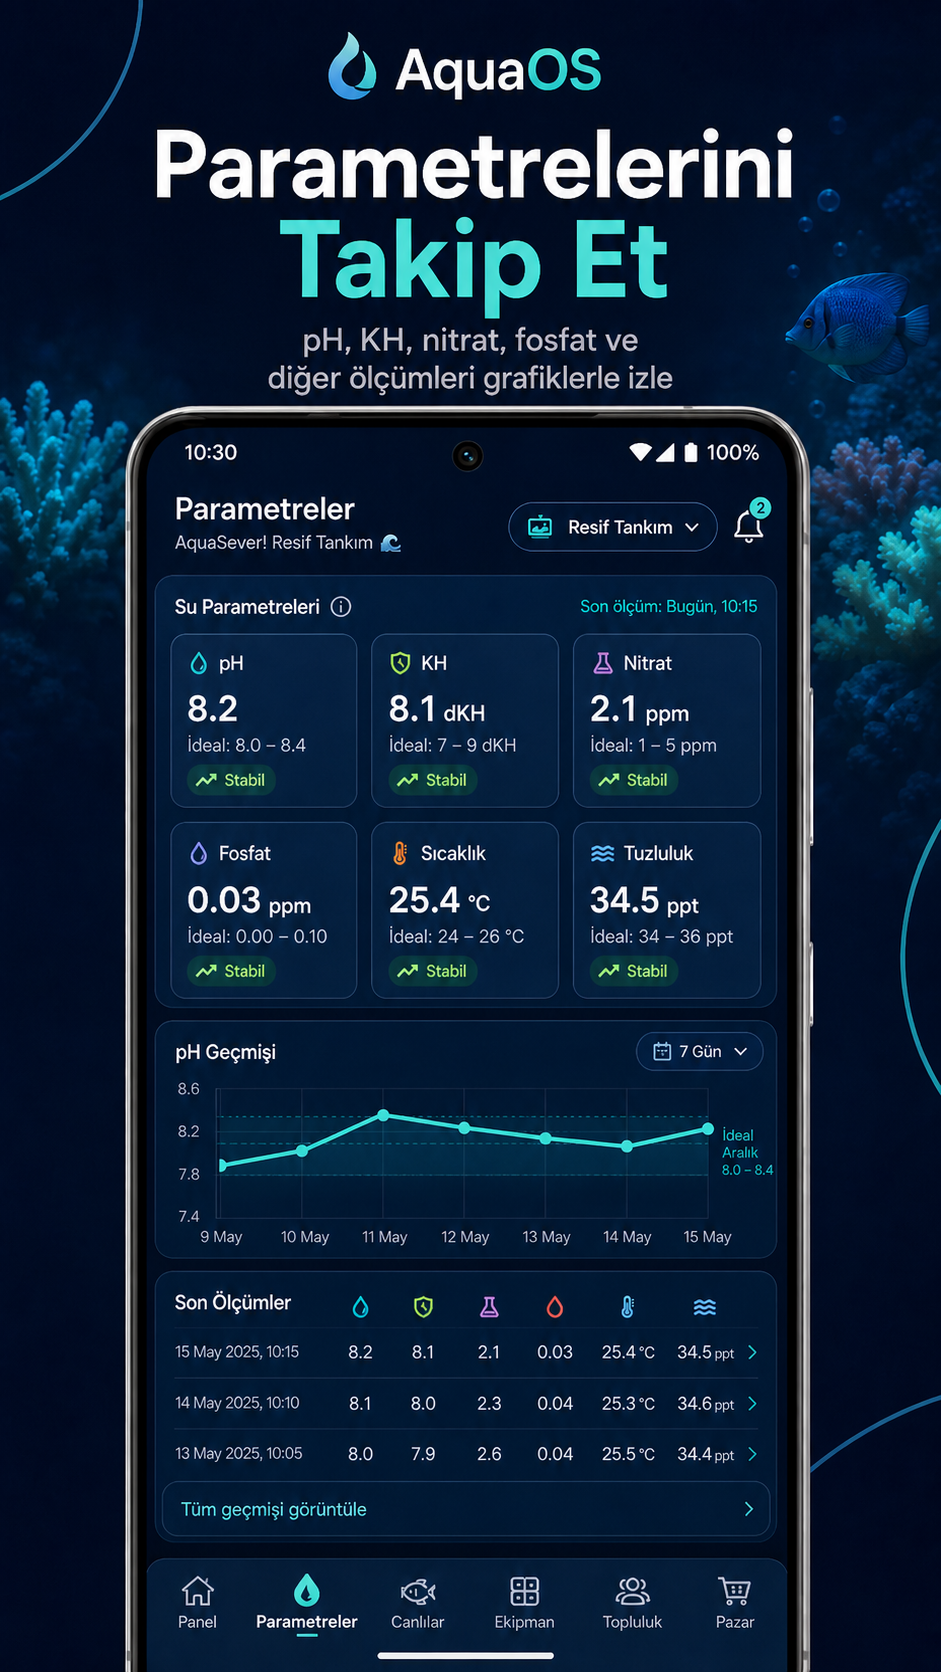Open the Fosfat 0.03 ppm card
This screenshot has width=941, height=1672.
pyautogui.click(x=264, y=910)
